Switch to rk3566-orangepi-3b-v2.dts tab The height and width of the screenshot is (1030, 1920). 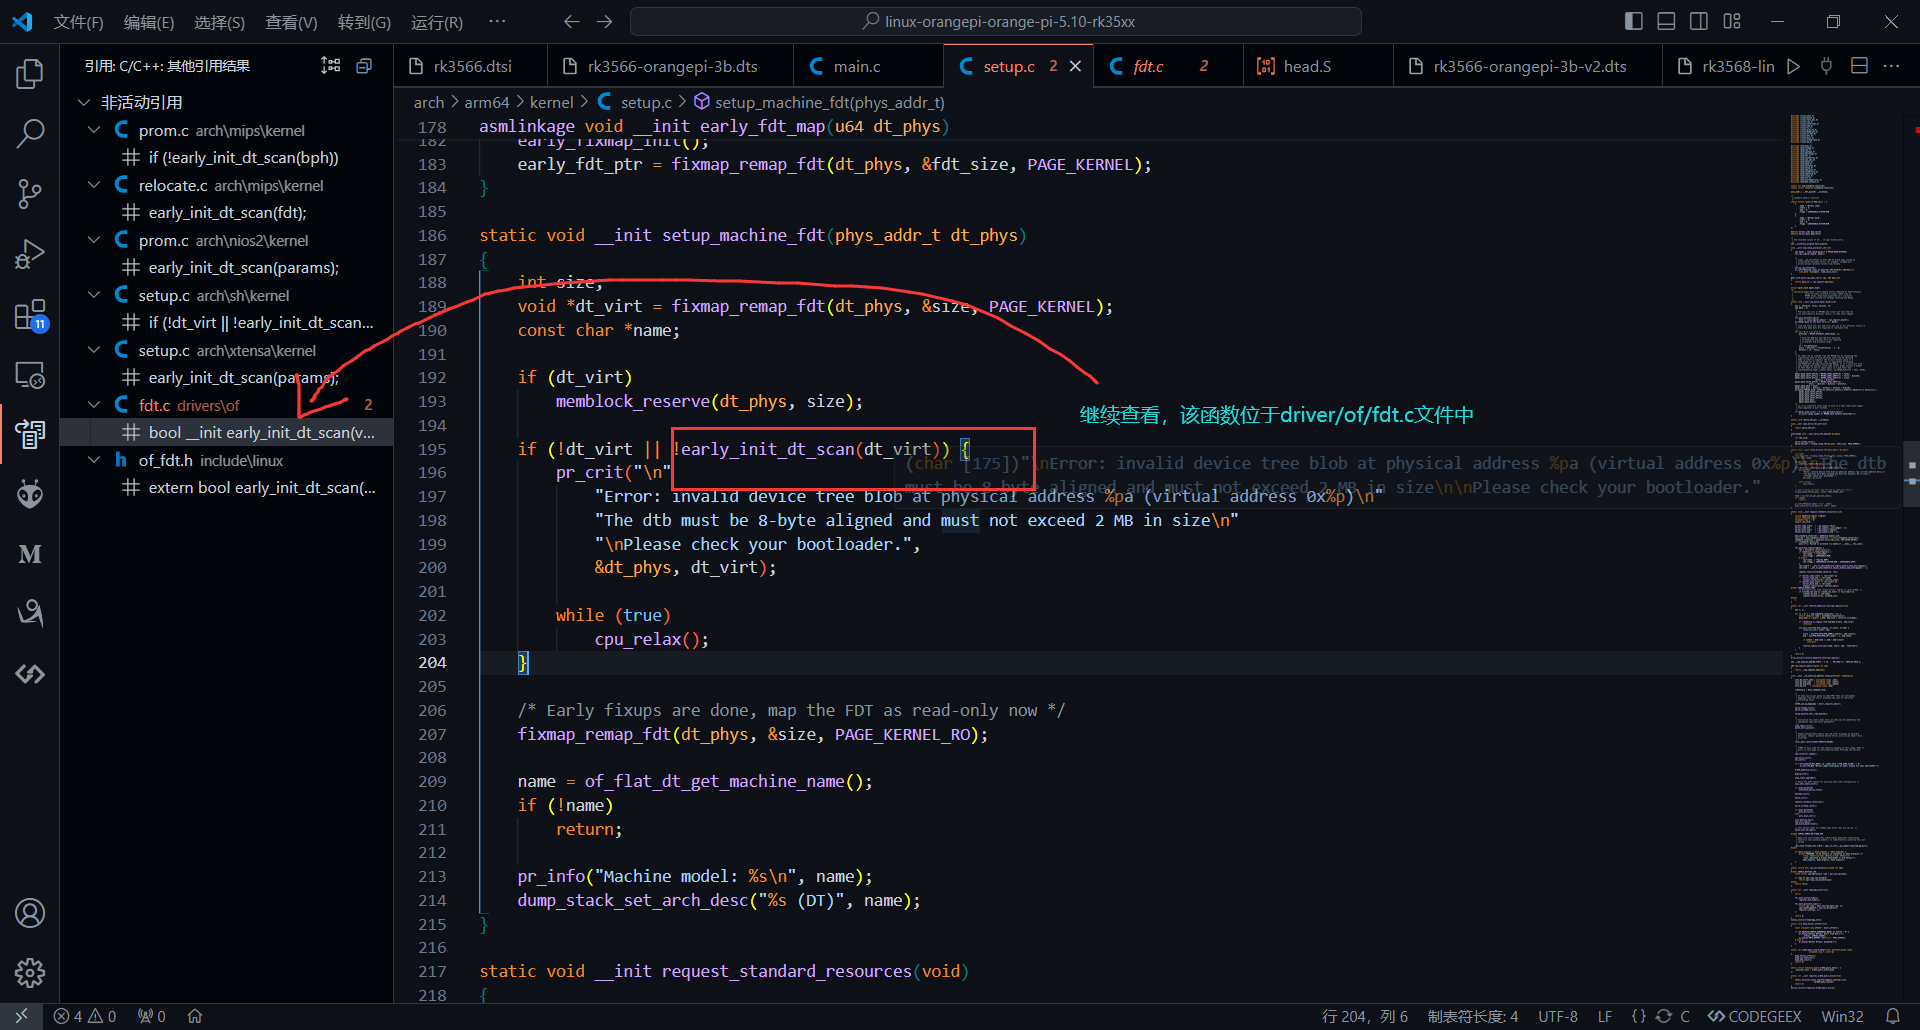click(1529, 66)
